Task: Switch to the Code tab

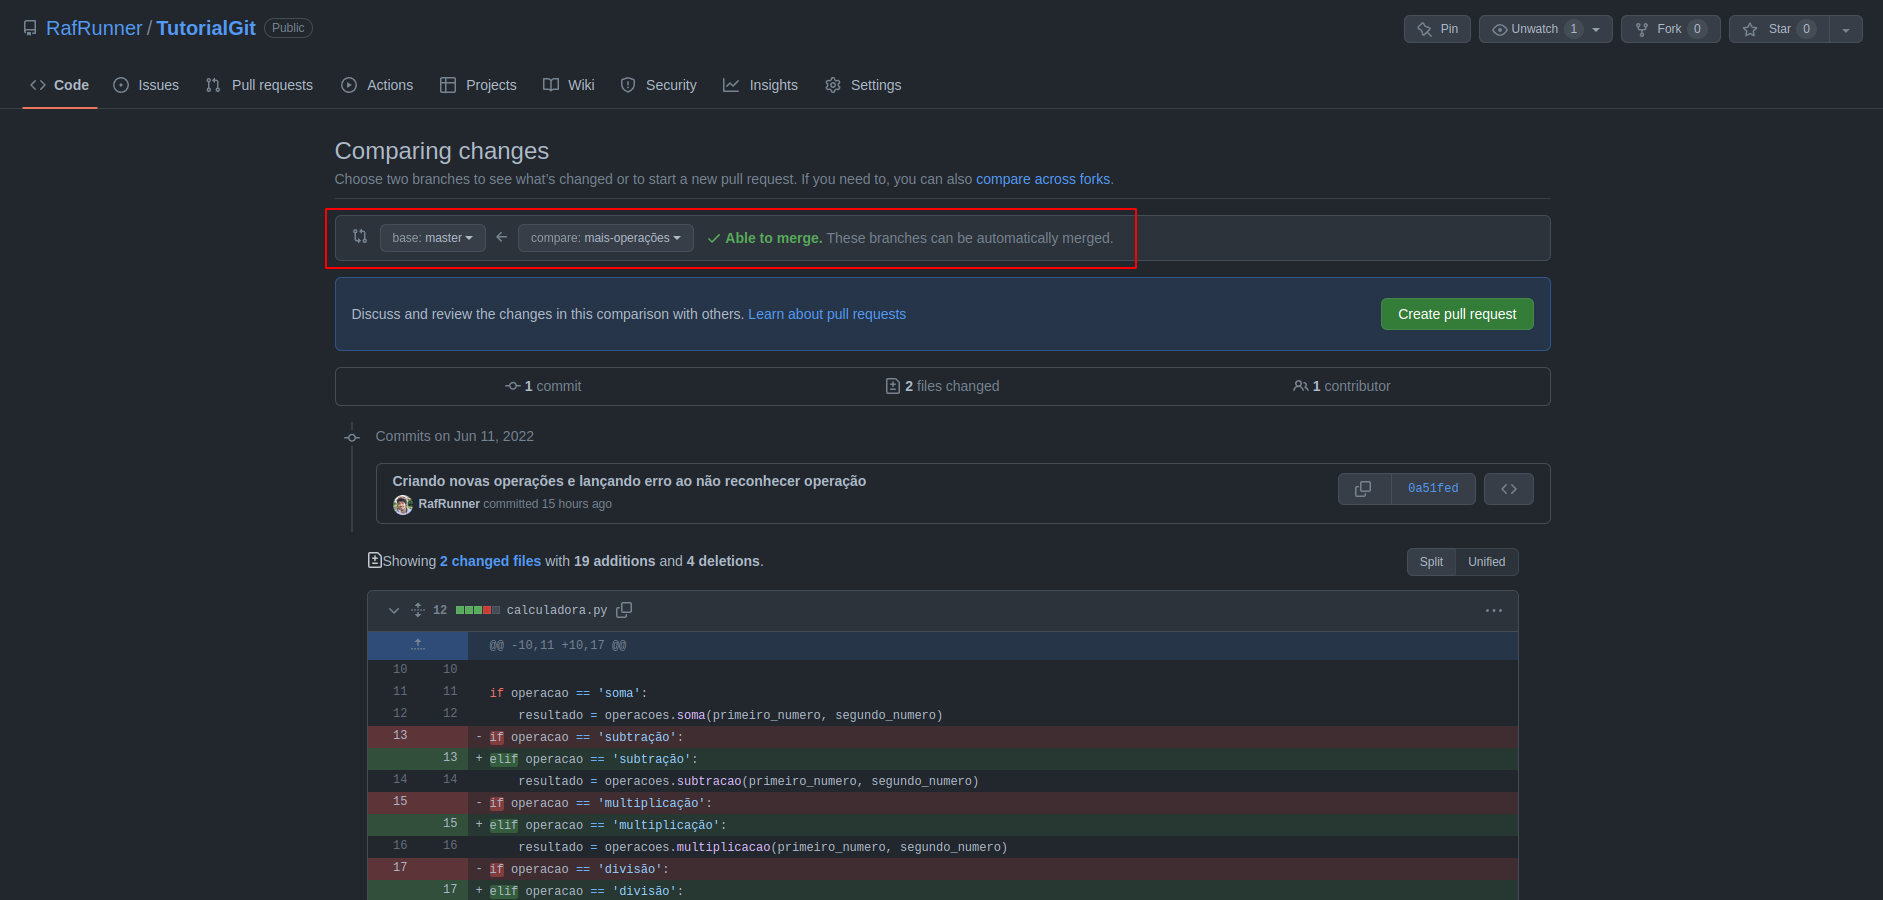Action: (60, 85)
